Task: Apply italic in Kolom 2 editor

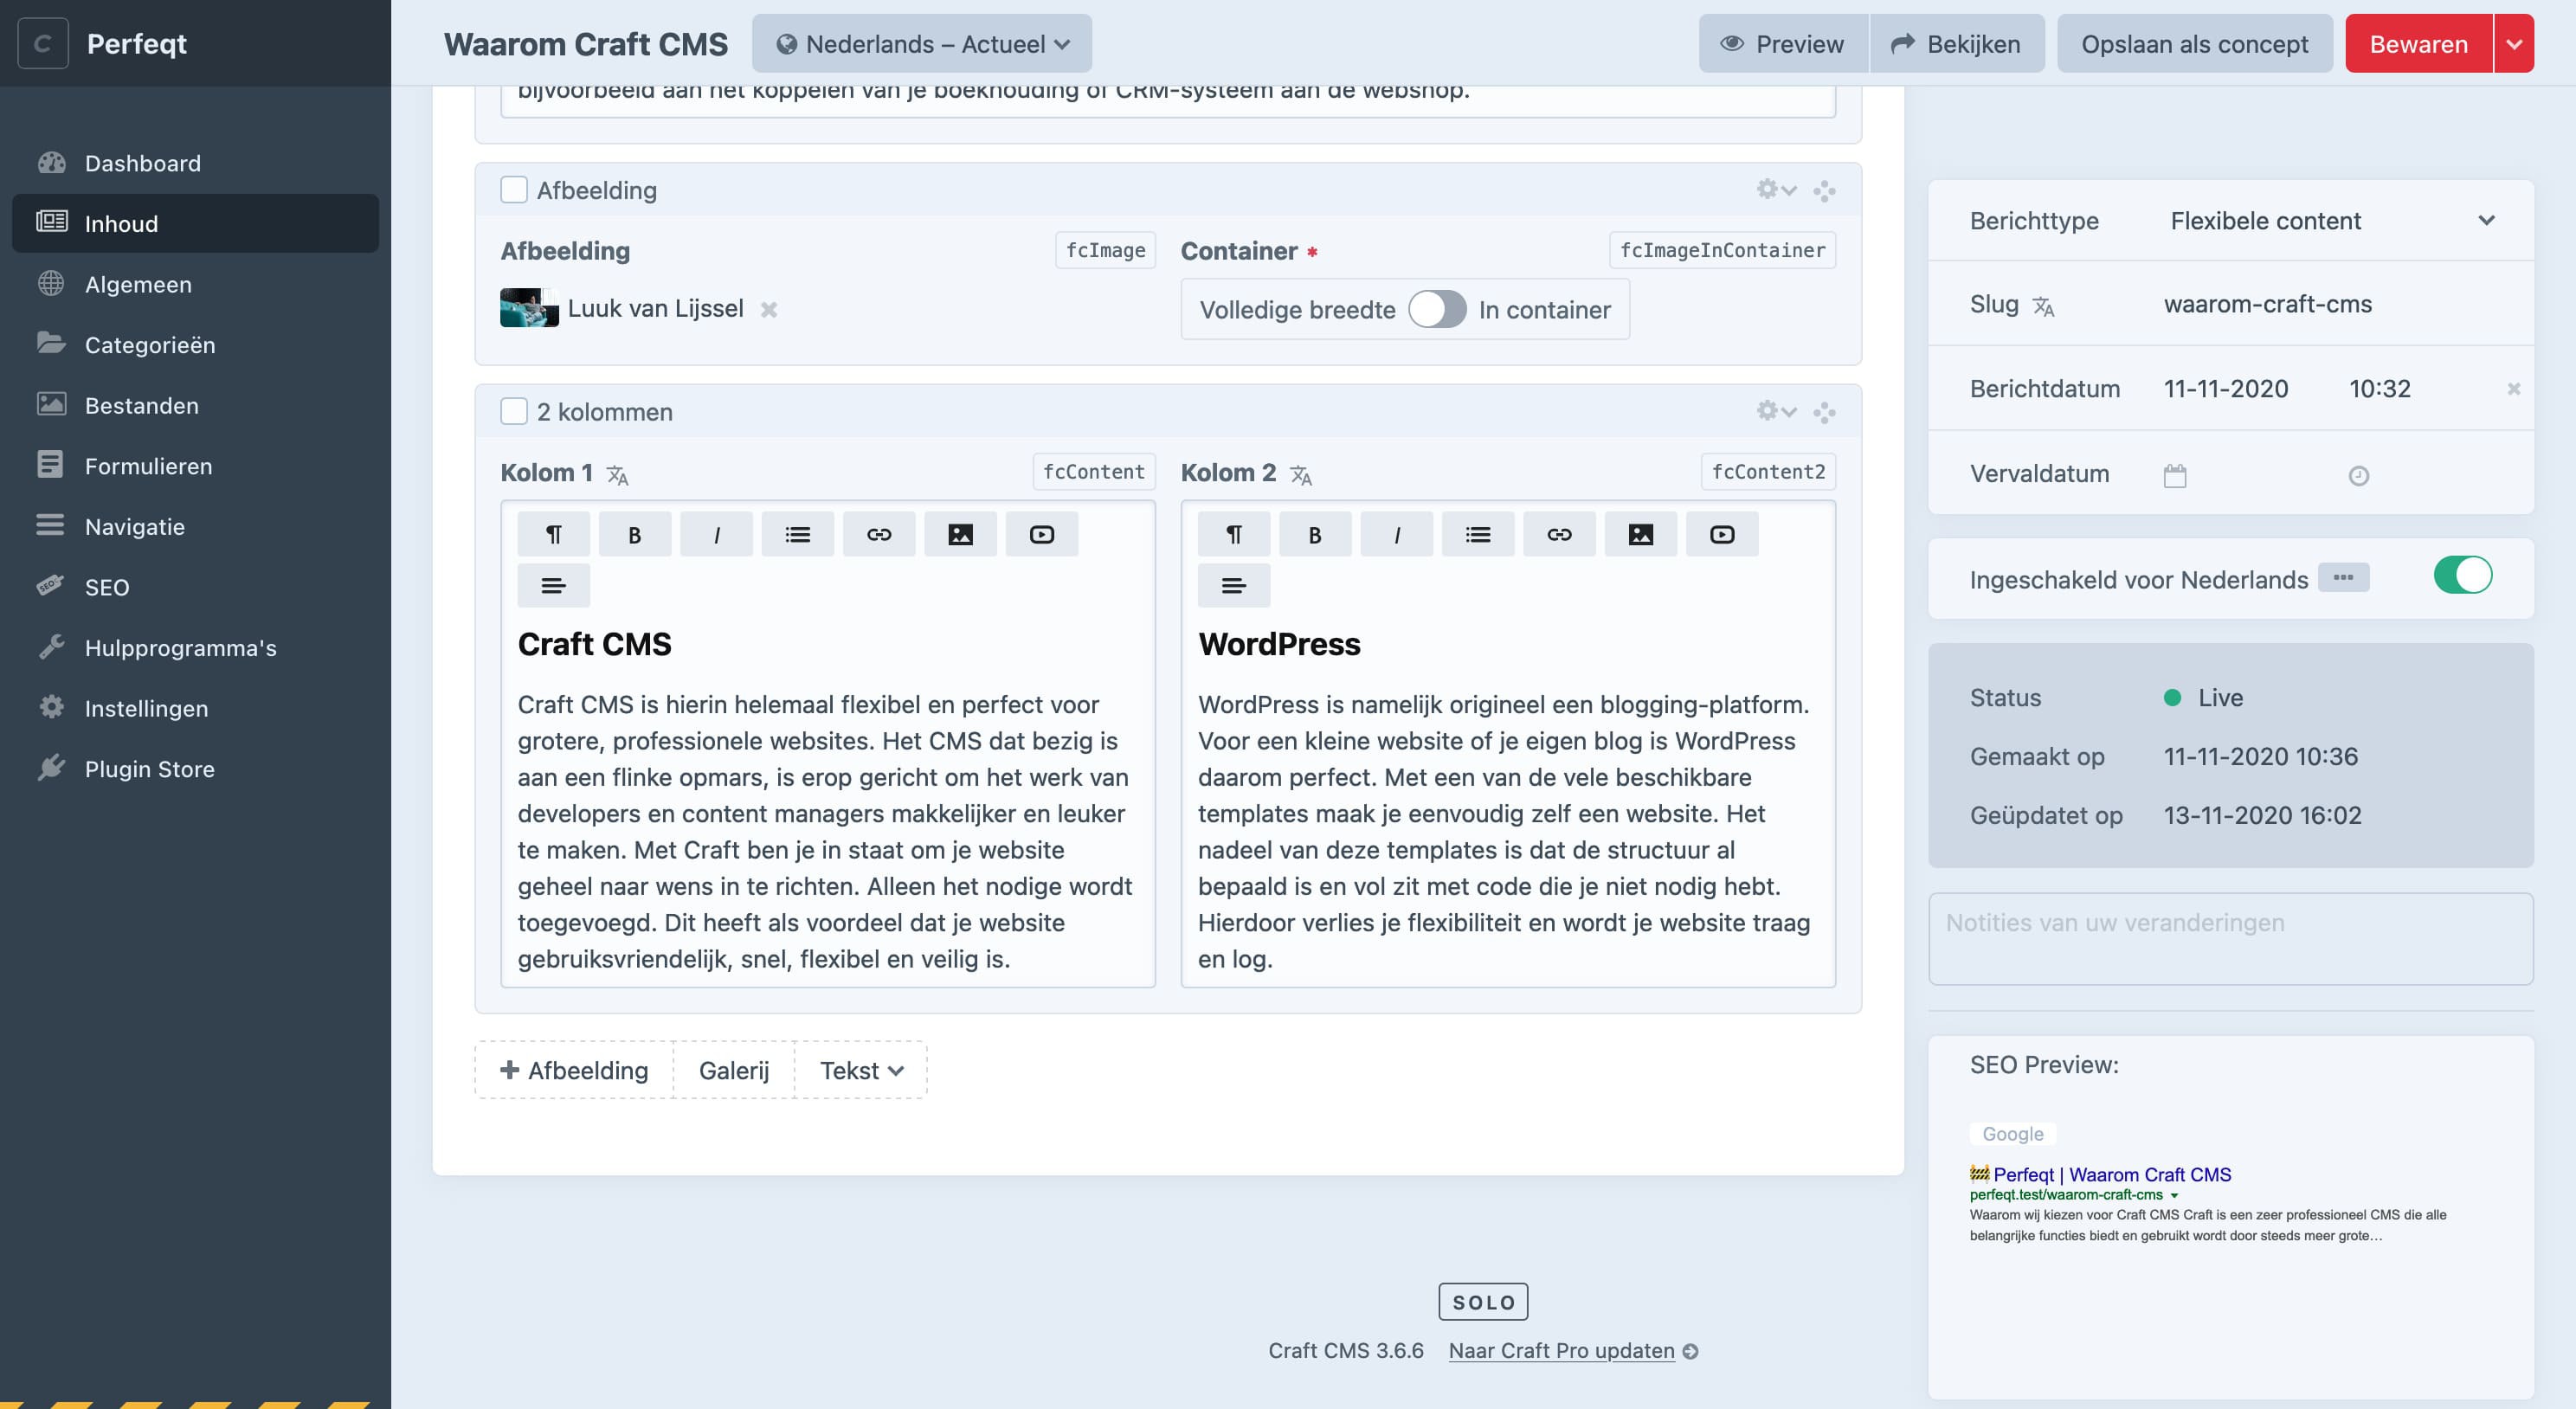Action: (x=1397, y=534)
